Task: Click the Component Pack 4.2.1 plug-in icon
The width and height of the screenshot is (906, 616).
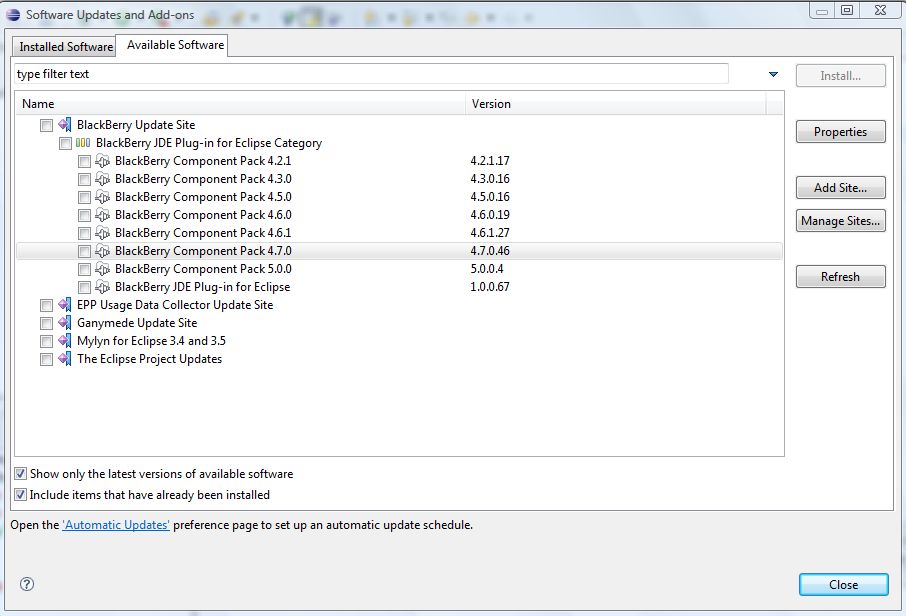Action: (102, 161)
